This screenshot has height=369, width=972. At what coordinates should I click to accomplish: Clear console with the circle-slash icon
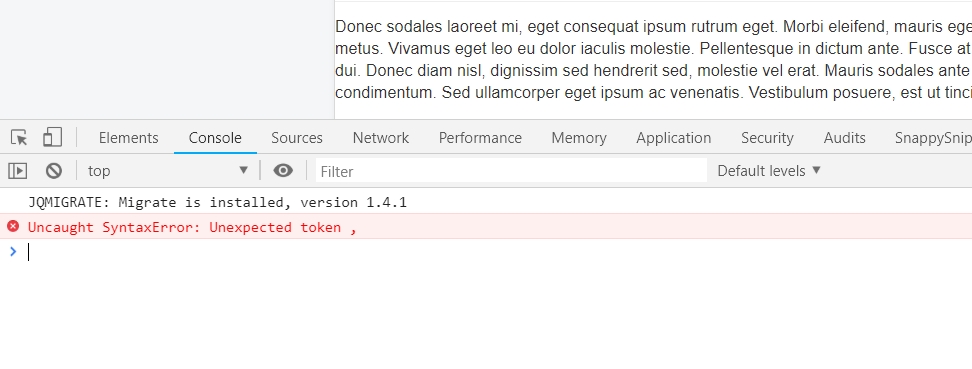tap(54, 171)
